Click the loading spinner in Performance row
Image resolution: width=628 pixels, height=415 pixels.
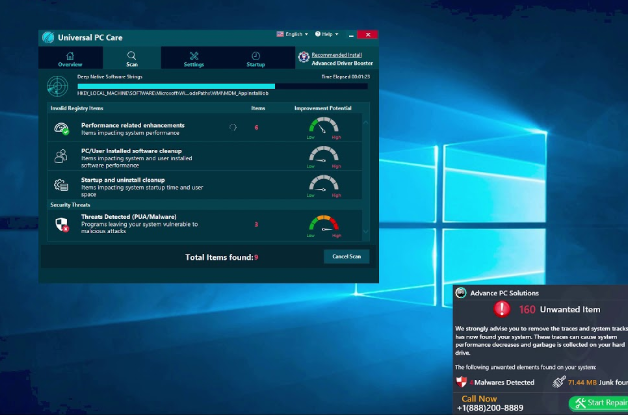[x=233, y=127]
